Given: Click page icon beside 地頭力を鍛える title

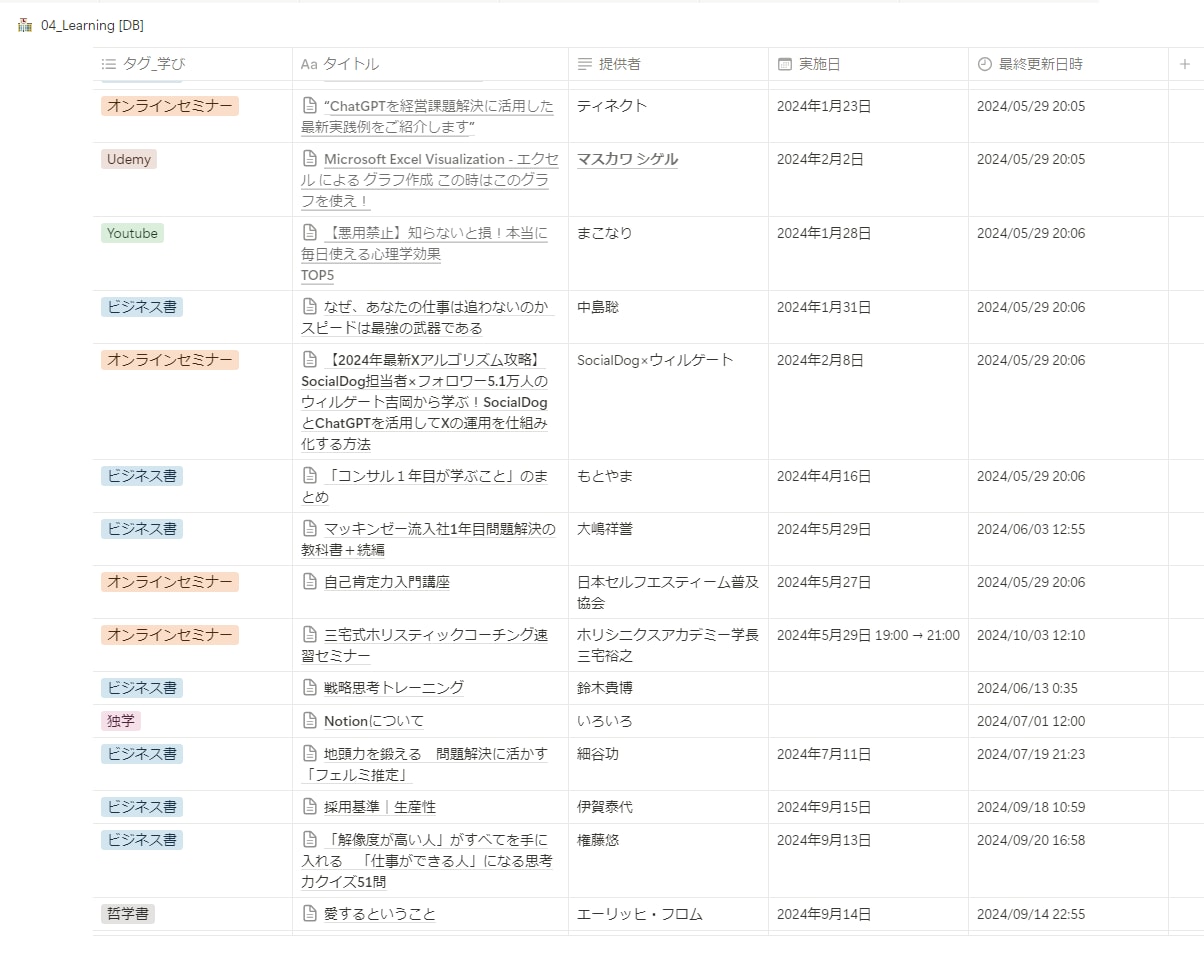Looking at the screenshot, I should [310, 754].
